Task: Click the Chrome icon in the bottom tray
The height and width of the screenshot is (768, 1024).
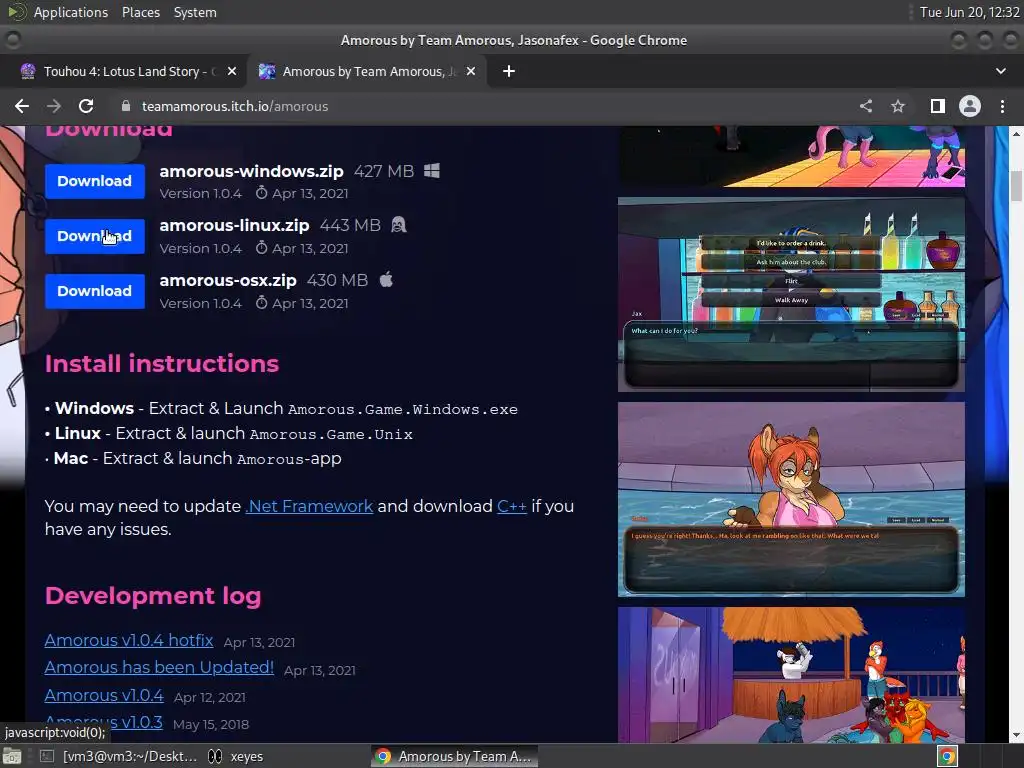Action: pos(948,756)
